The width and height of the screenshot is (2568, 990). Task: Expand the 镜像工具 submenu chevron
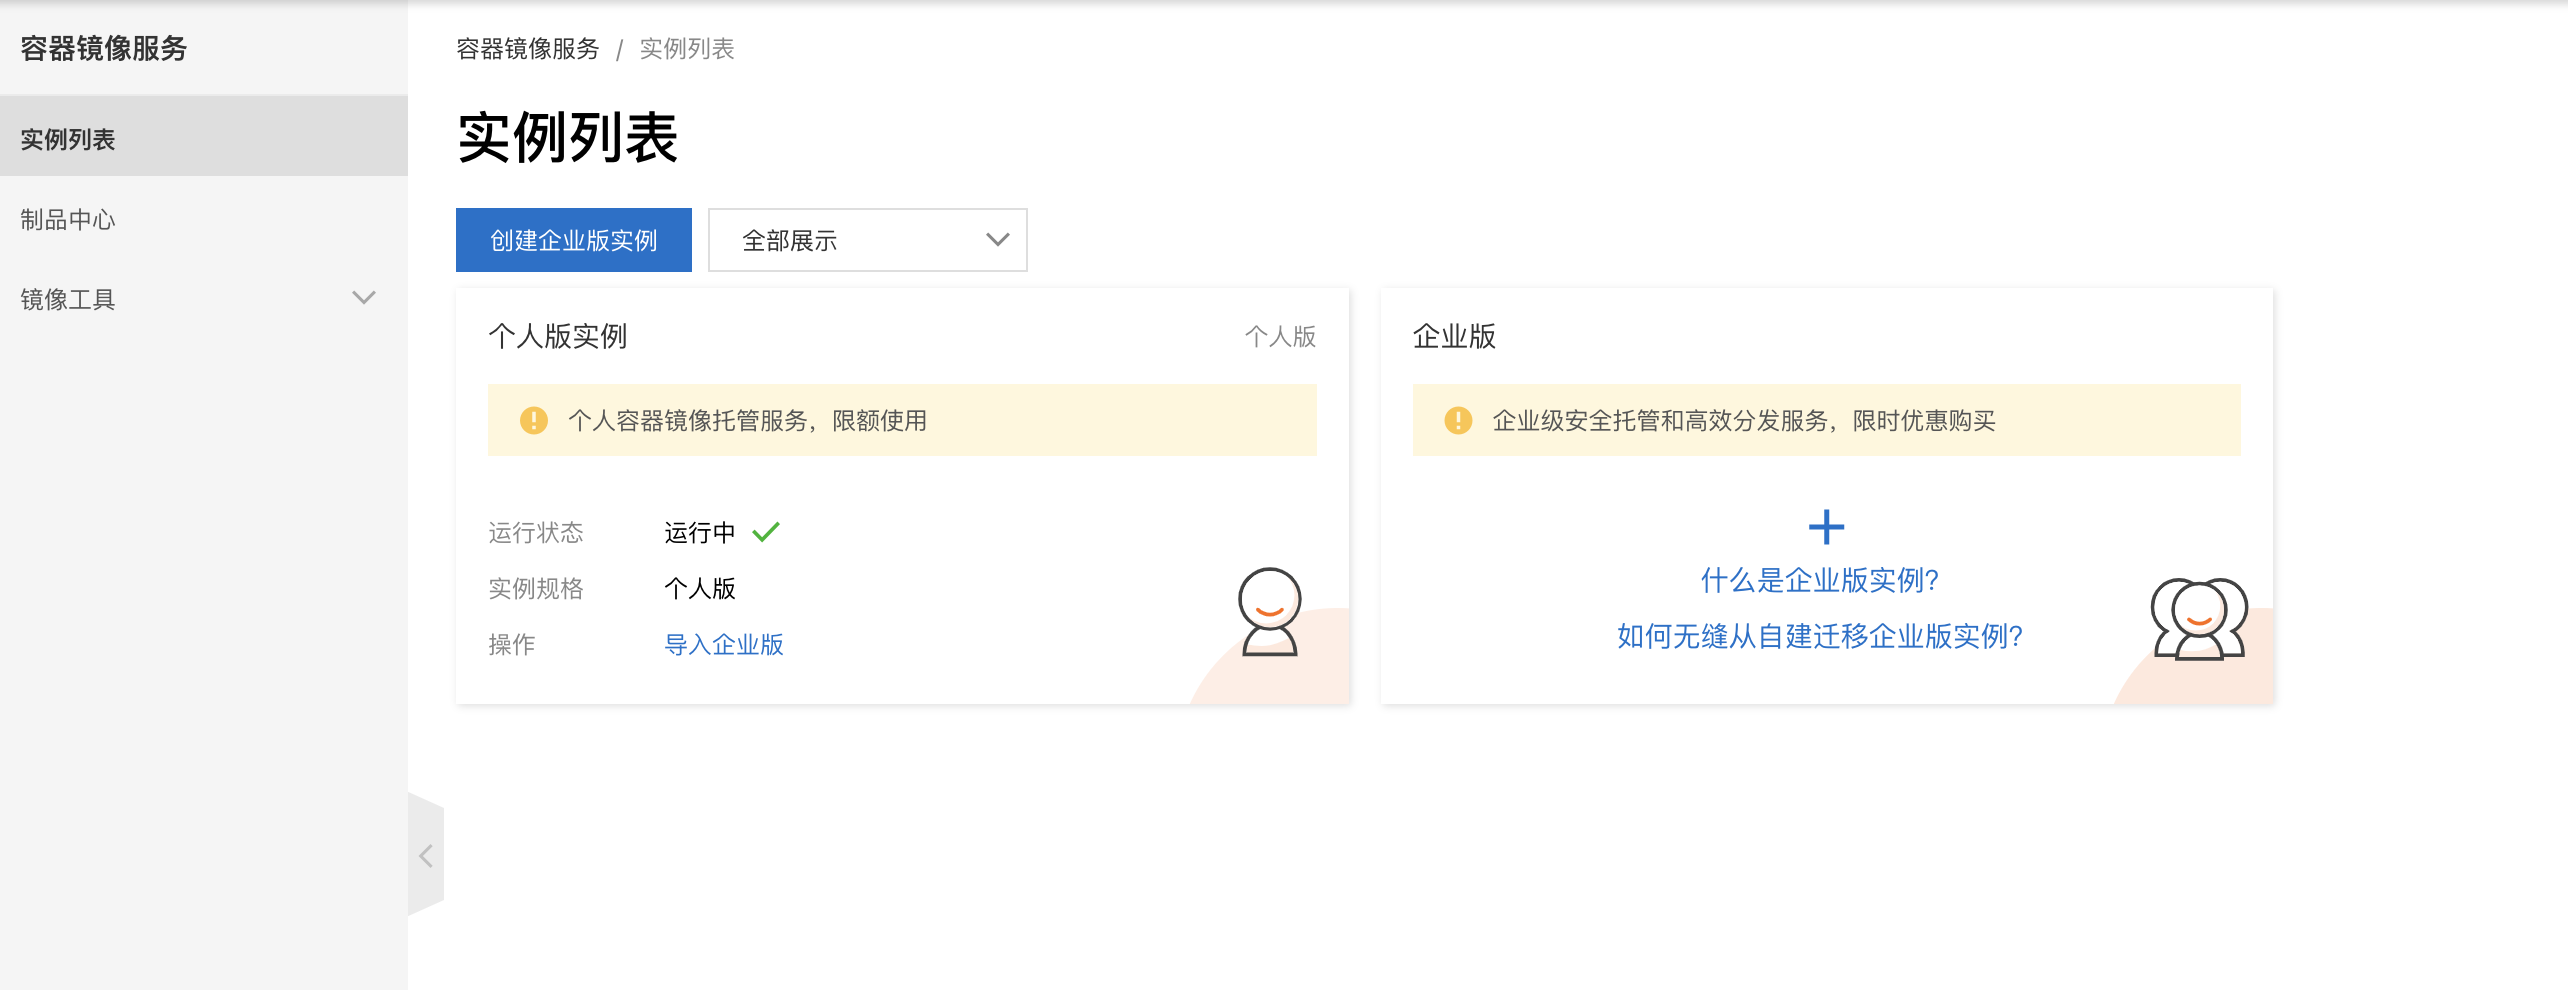click(x=364, y=298)
